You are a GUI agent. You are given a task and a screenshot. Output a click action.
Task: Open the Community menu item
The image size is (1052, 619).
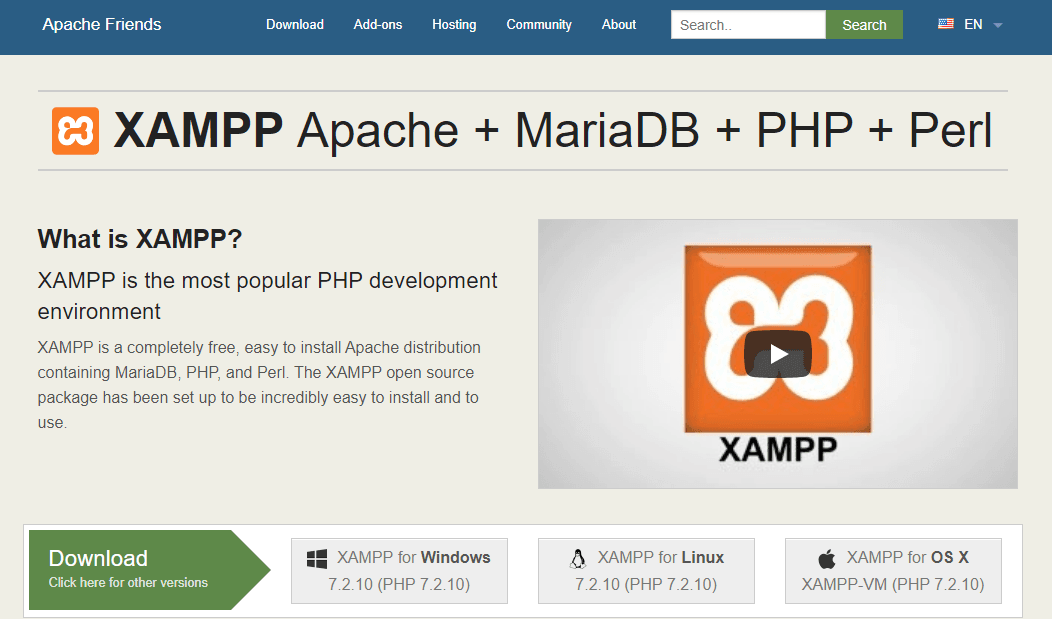point(539,25)
